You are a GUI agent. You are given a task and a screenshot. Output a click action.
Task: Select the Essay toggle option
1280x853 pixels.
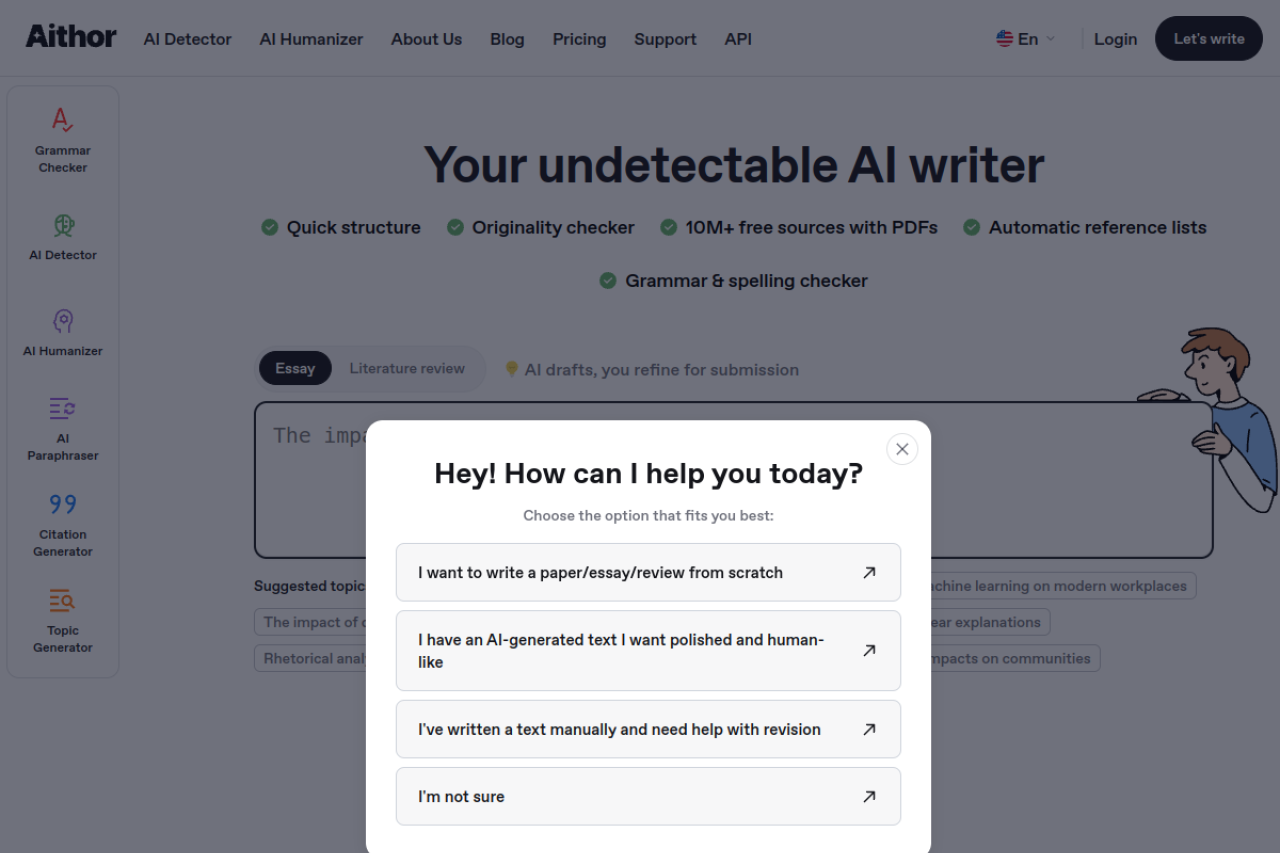295,368
